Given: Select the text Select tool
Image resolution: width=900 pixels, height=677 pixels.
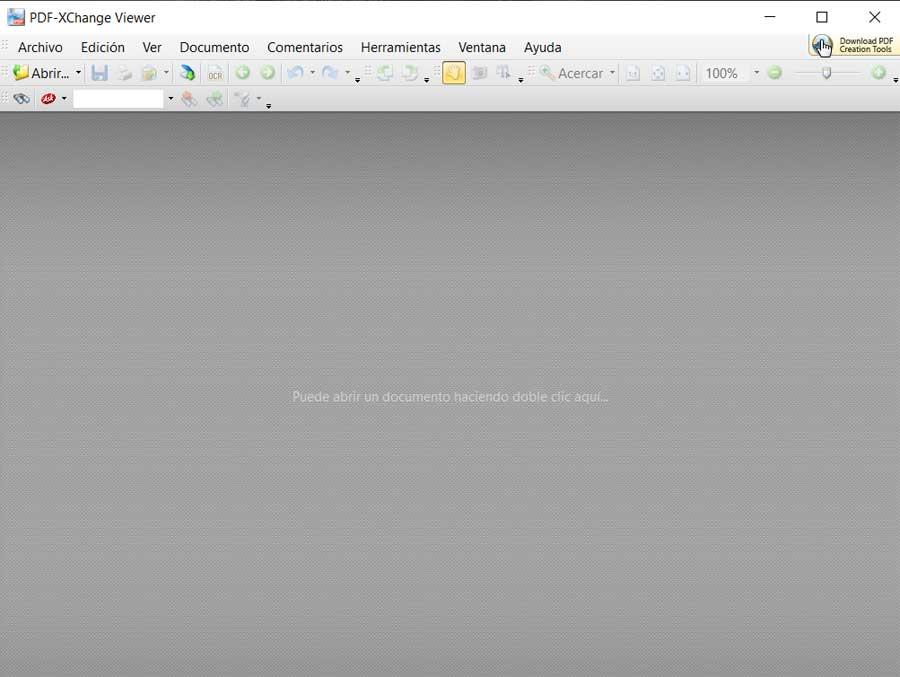Looking at the screenshot, I should (503, 73).
